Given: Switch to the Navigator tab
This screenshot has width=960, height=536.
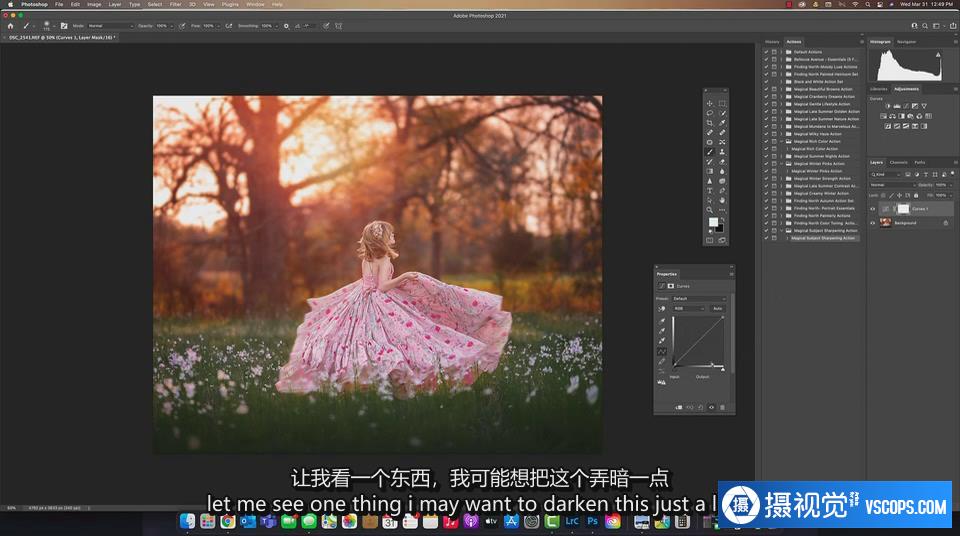Looking at the screenshot, I should (907, 42).
